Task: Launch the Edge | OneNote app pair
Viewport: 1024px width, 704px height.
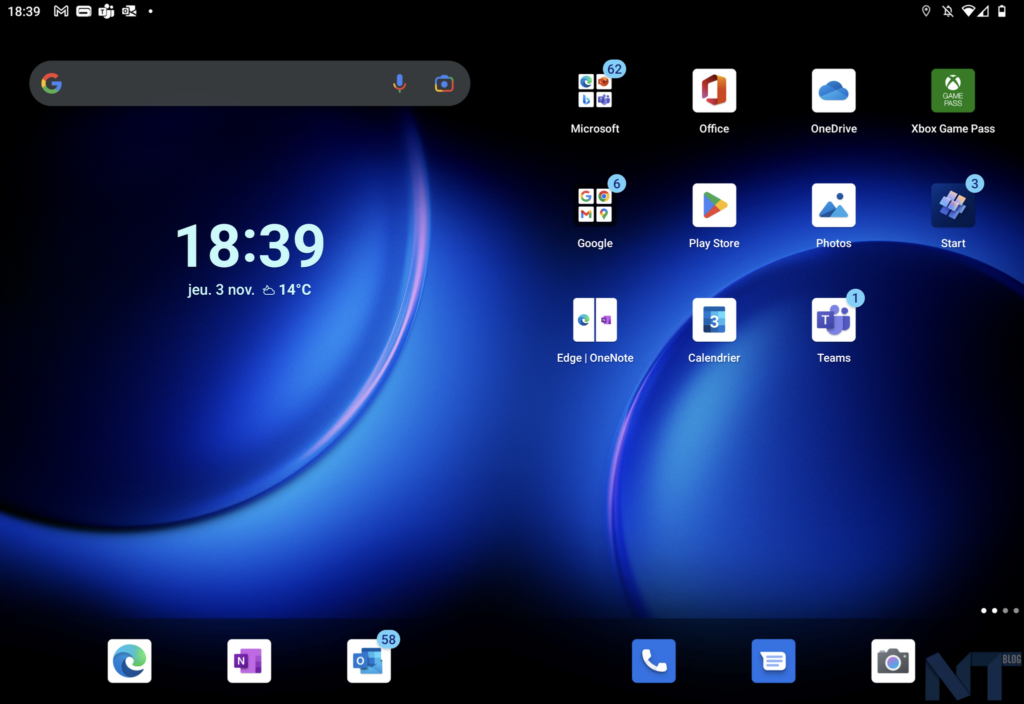Action: (594, 320)
